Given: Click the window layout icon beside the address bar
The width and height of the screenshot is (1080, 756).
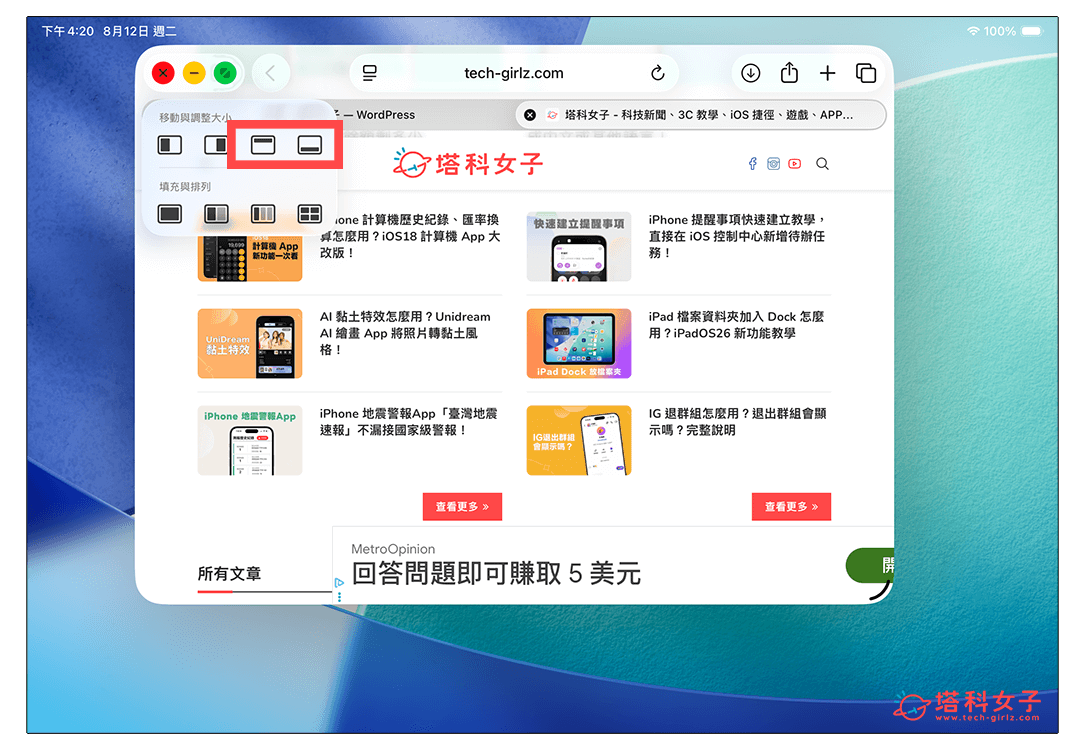Looking at the screenshot, I should [370, 72].
